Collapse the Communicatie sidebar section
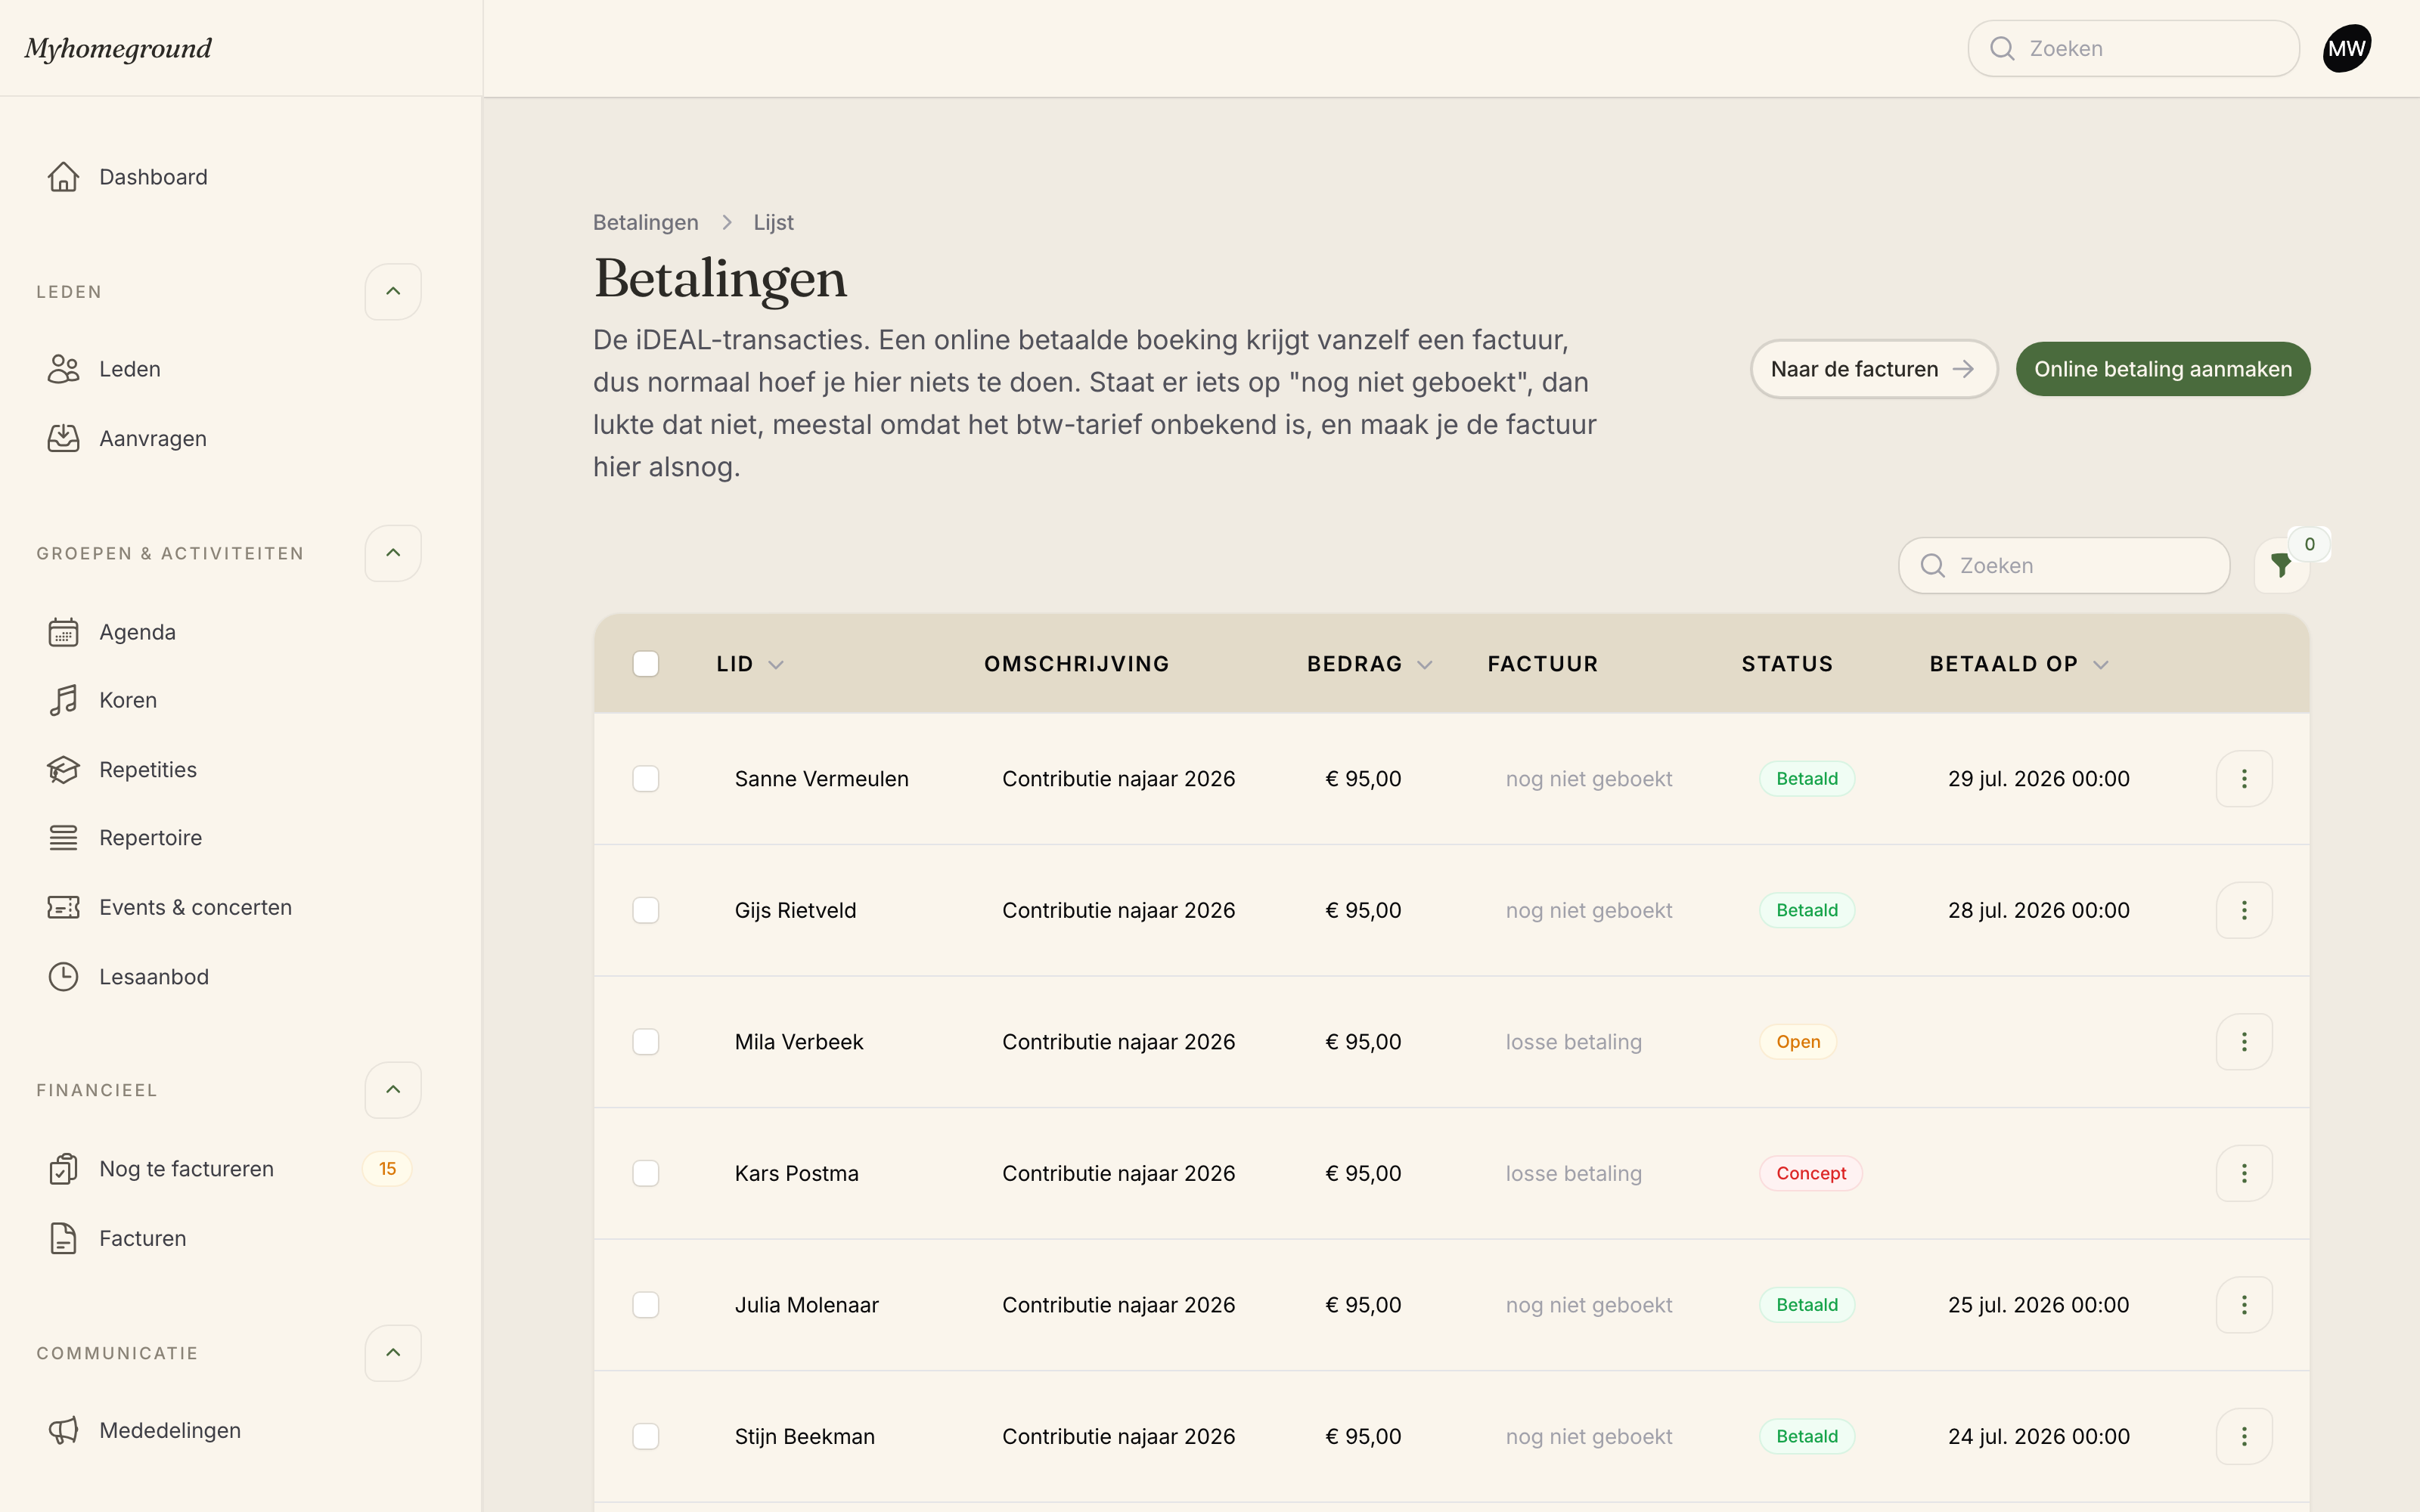The width and height of the screenshot is (2420, 1512). point(393,1353)
